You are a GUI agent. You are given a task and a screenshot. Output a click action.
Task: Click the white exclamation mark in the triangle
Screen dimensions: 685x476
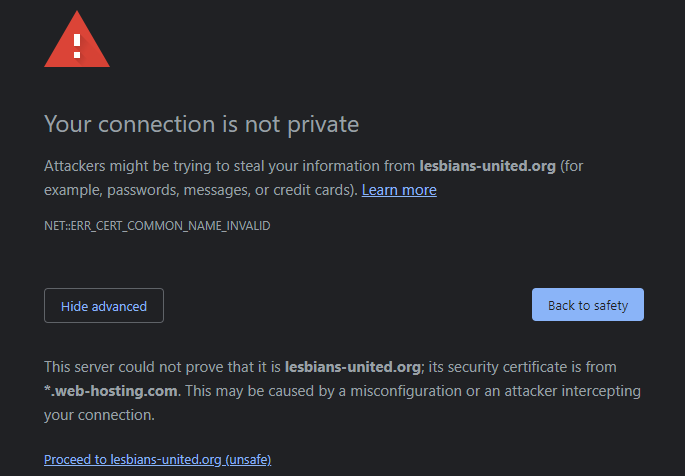tap(77, 46)
